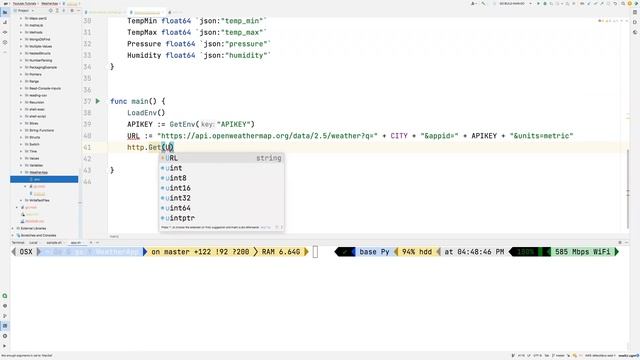Image resolution: width=640 pixels, height=360 pixels.
Task: Open Project panel options gear
Action: 72,11
